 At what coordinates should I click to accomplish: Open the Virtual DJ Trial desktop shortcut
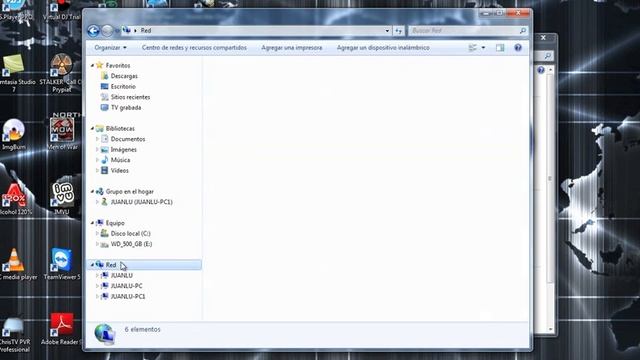62,11
